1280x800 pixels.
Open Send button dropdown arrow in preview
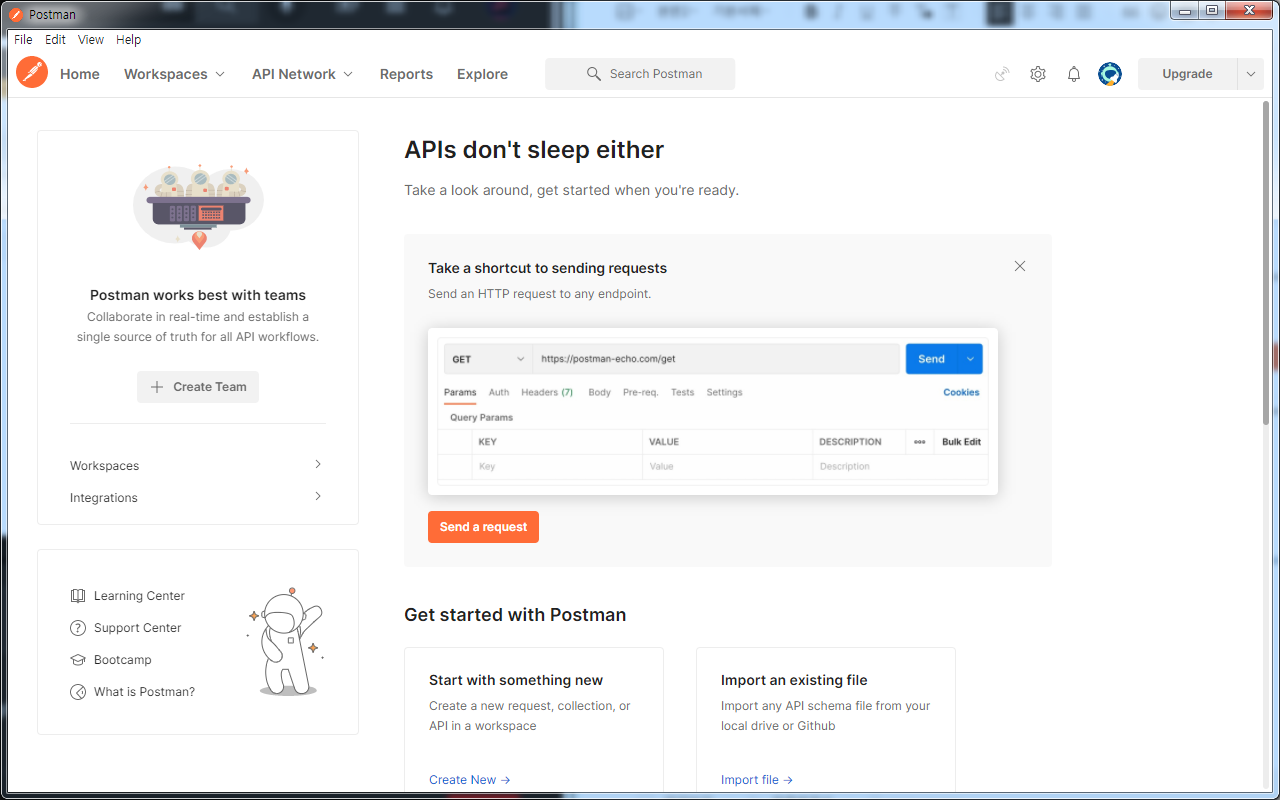click(x=970, y=359)
